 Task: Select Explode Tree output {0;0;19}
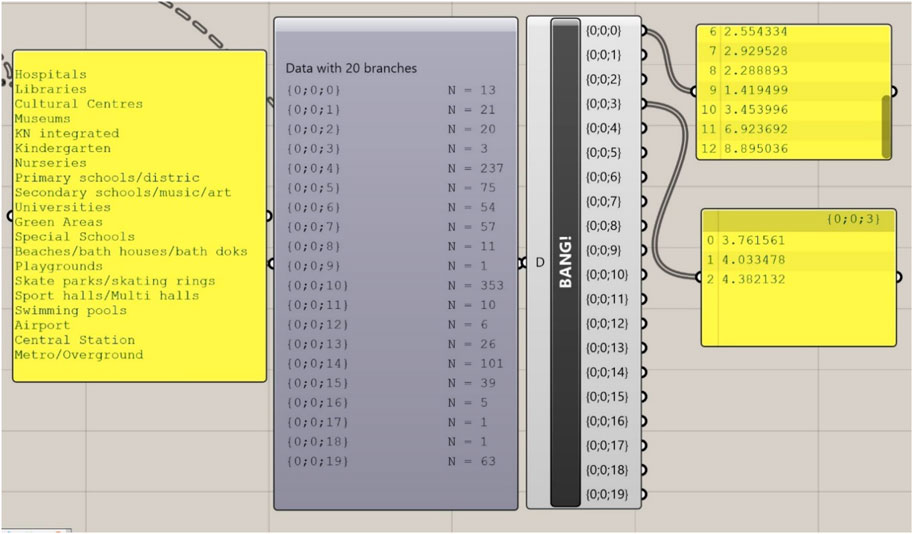click(607, 494)
